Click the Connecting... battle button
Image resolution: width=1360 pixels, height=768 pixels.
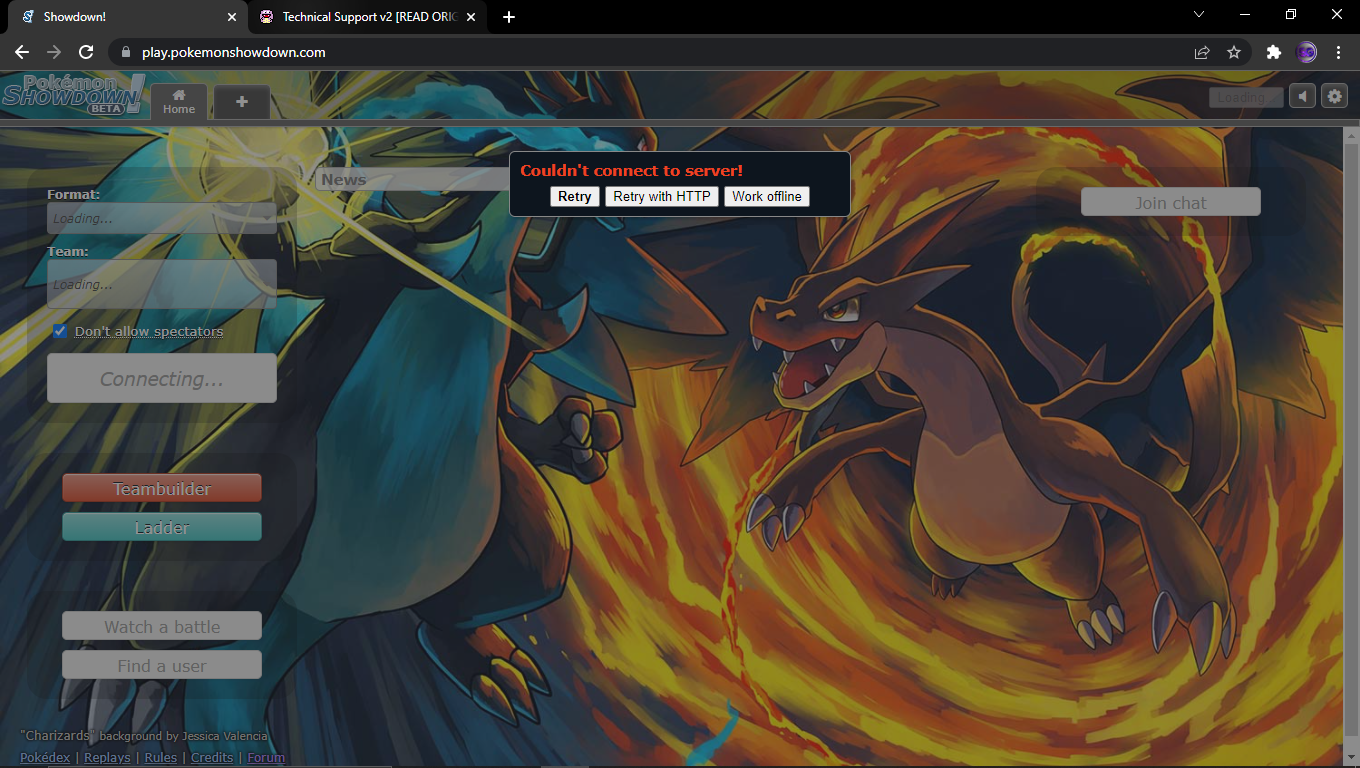(x=162, y=379)
